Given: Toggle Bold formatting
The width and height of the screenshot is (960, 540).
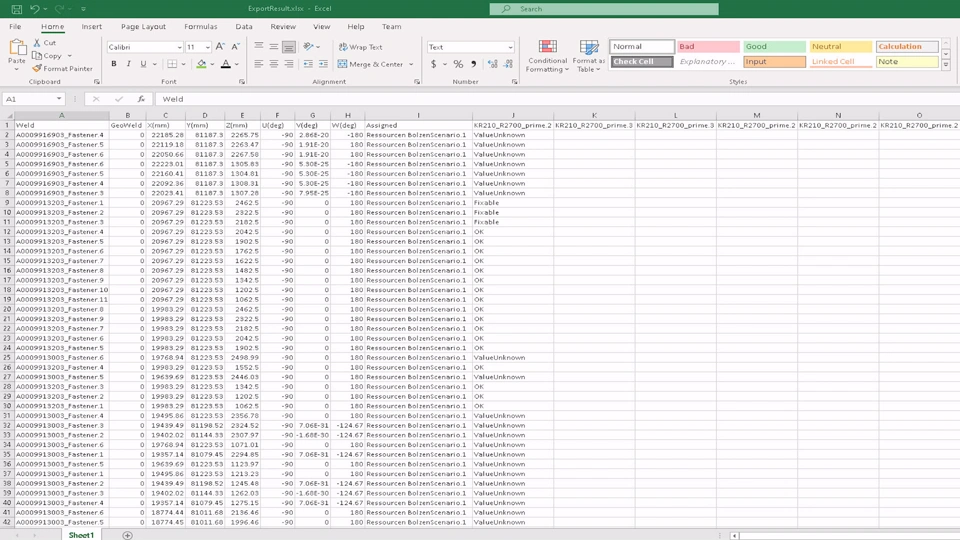Looking at the screenshot, I should 114,64.
